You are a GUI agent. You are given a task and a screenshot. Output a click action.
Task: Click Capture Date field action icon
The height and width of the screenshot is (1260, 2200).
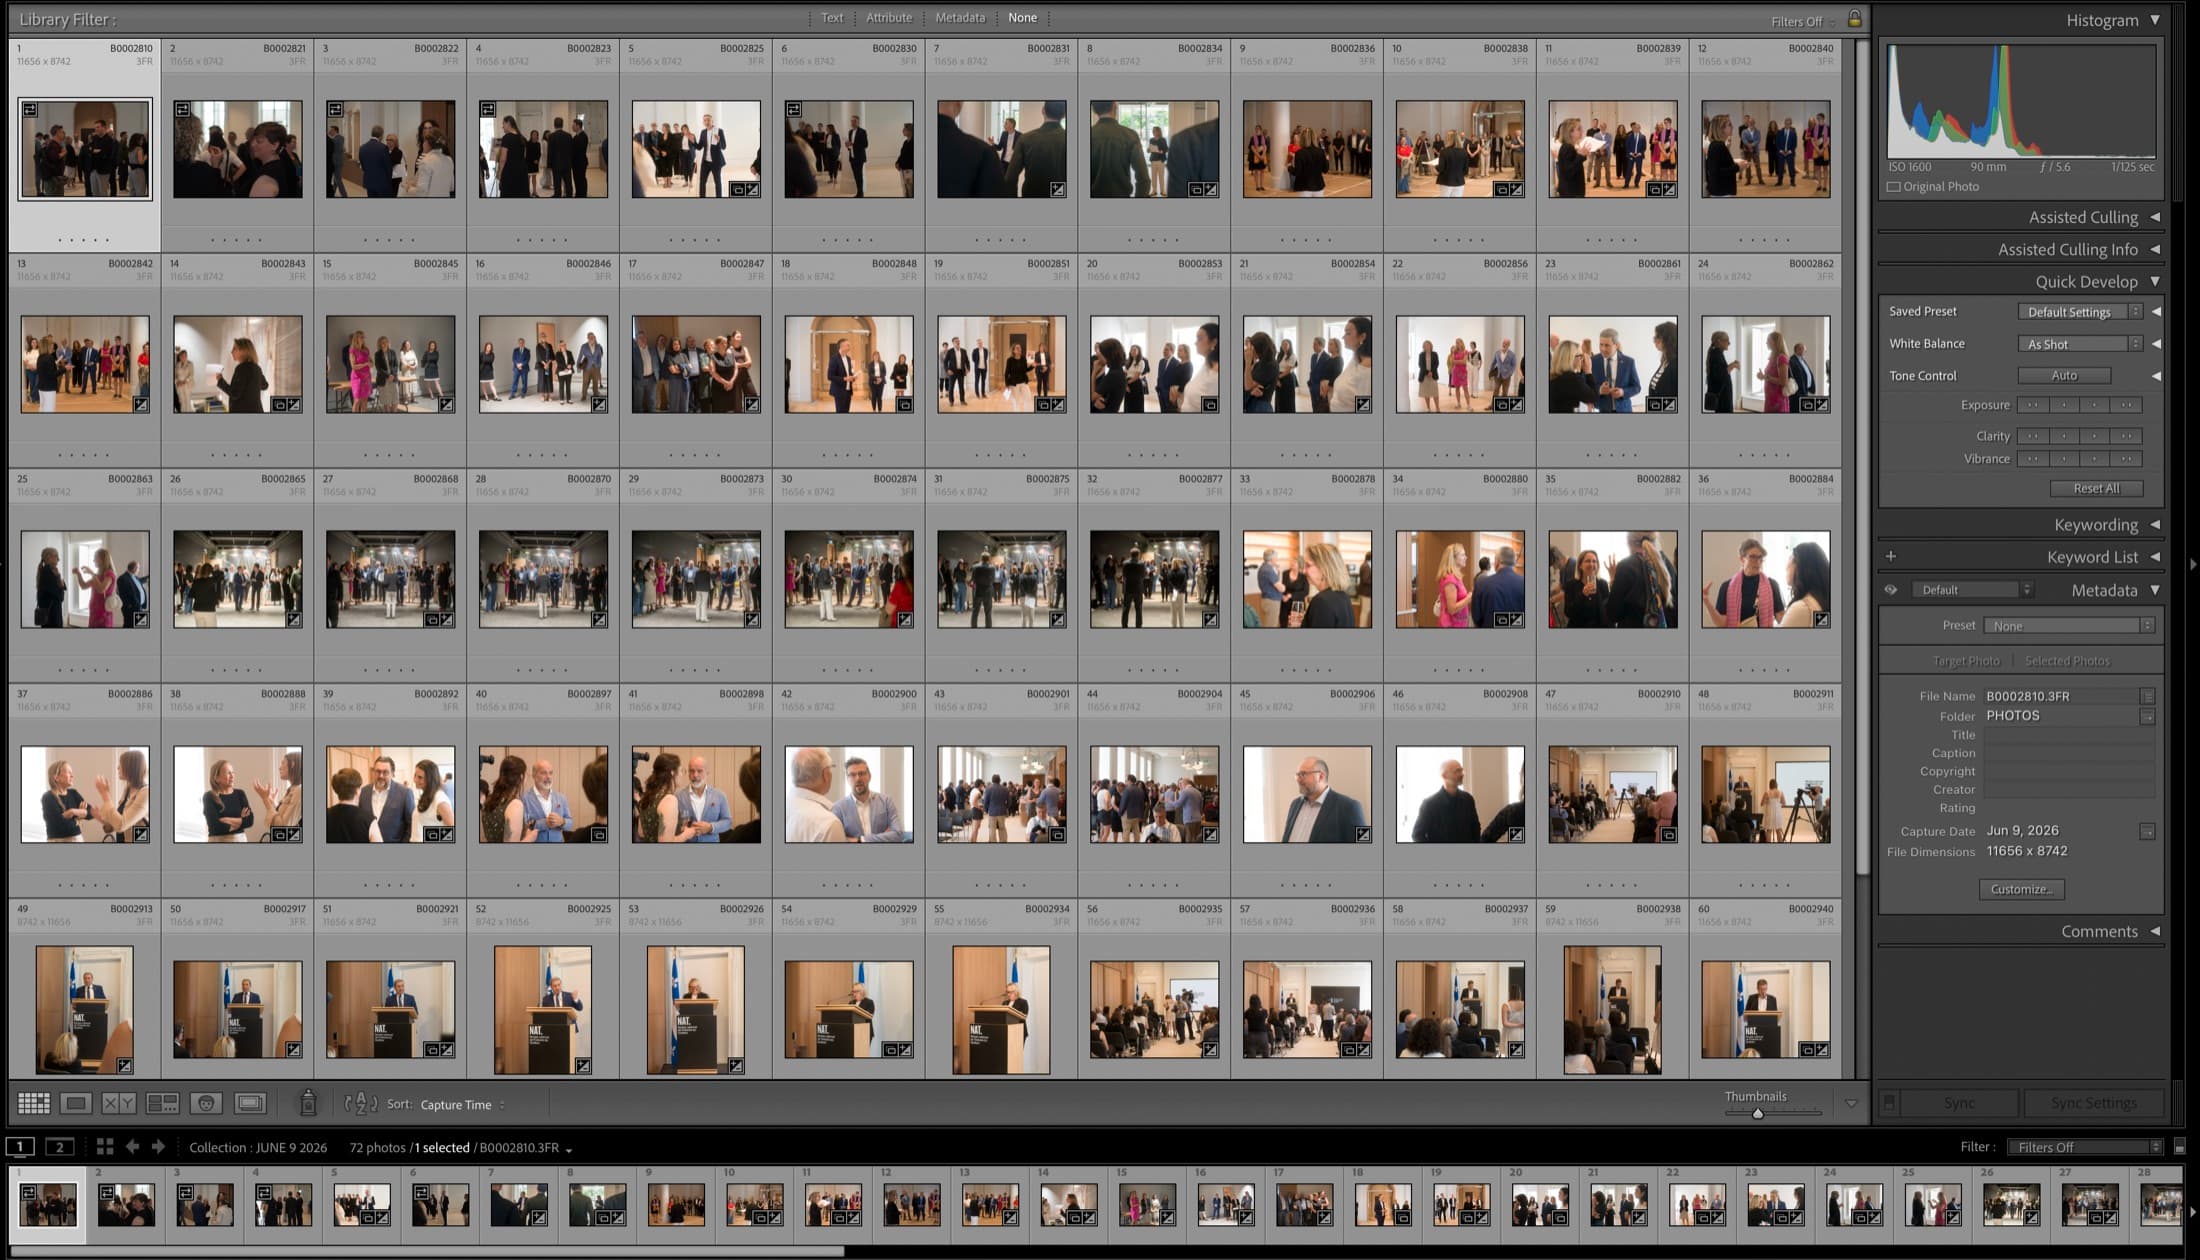pos(2147,831)
